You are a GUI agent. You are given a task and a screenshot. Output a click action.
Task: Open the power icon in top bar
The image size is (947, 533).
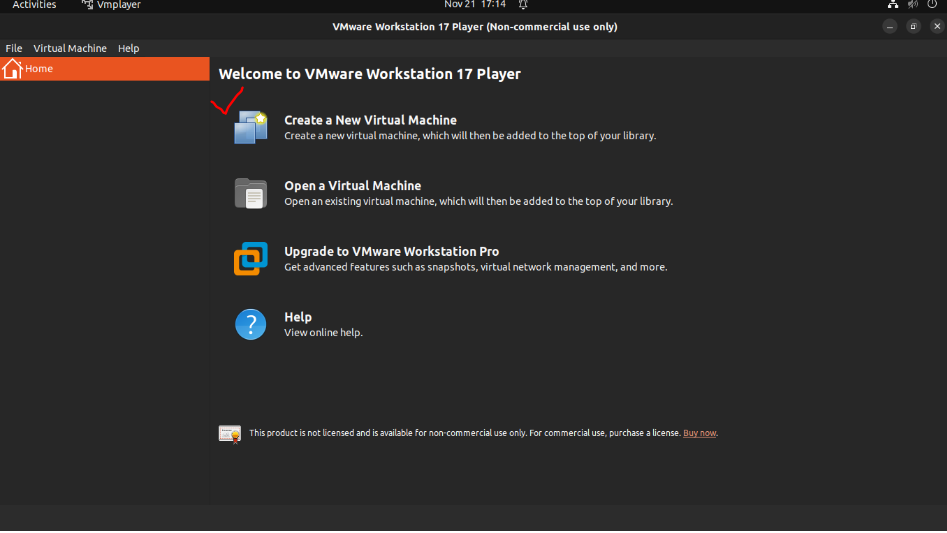coord(933,4)
